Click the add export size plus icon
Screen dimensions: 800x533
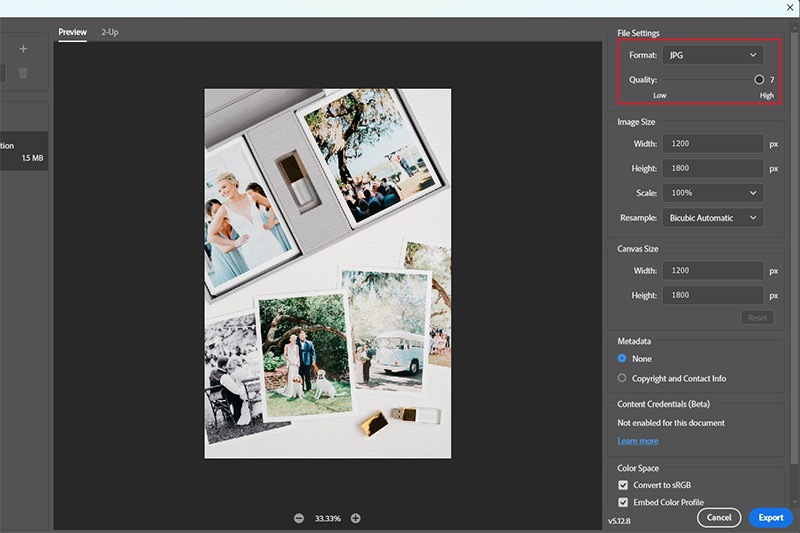(x=23, y=49)
